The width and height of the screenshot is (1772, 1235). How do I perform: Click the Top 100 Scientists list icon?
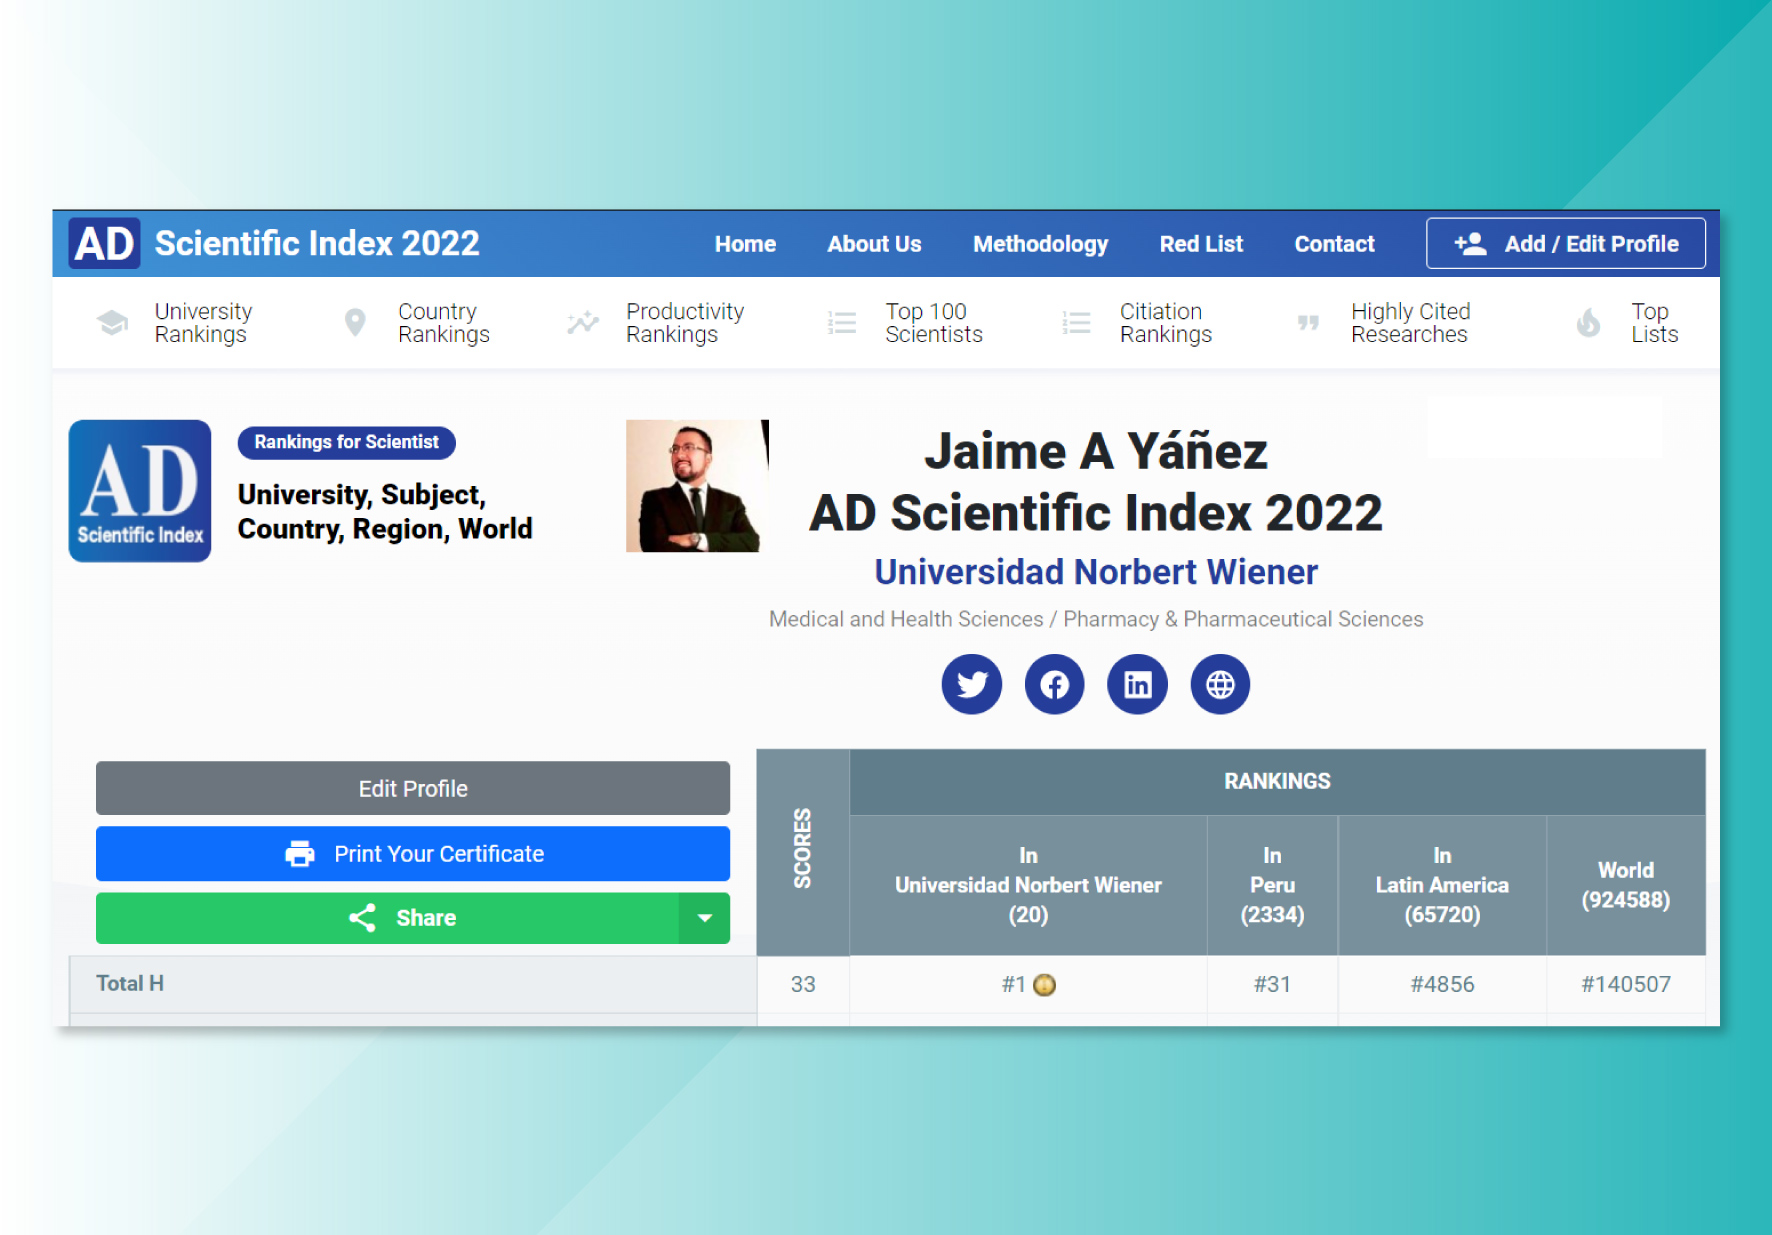842,323
